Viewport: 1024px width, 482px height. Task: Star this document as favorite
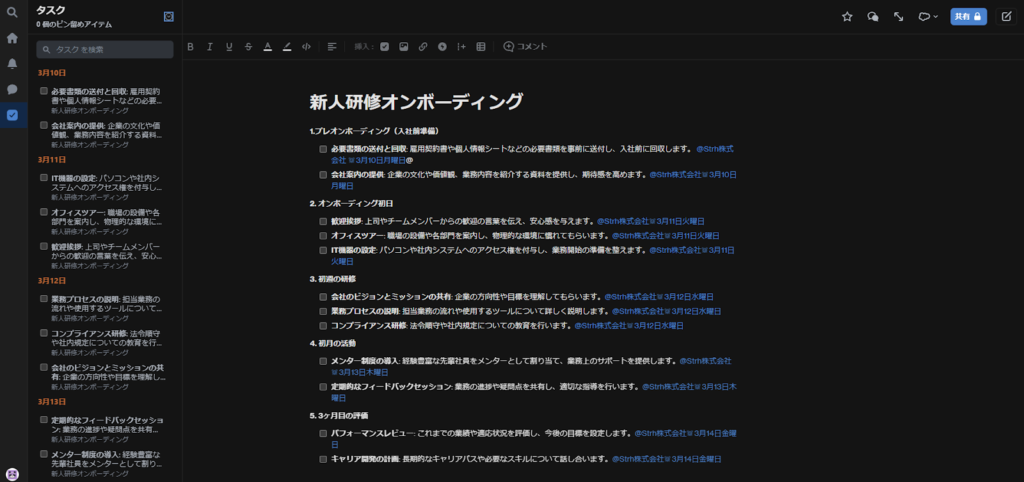point(847,16)
